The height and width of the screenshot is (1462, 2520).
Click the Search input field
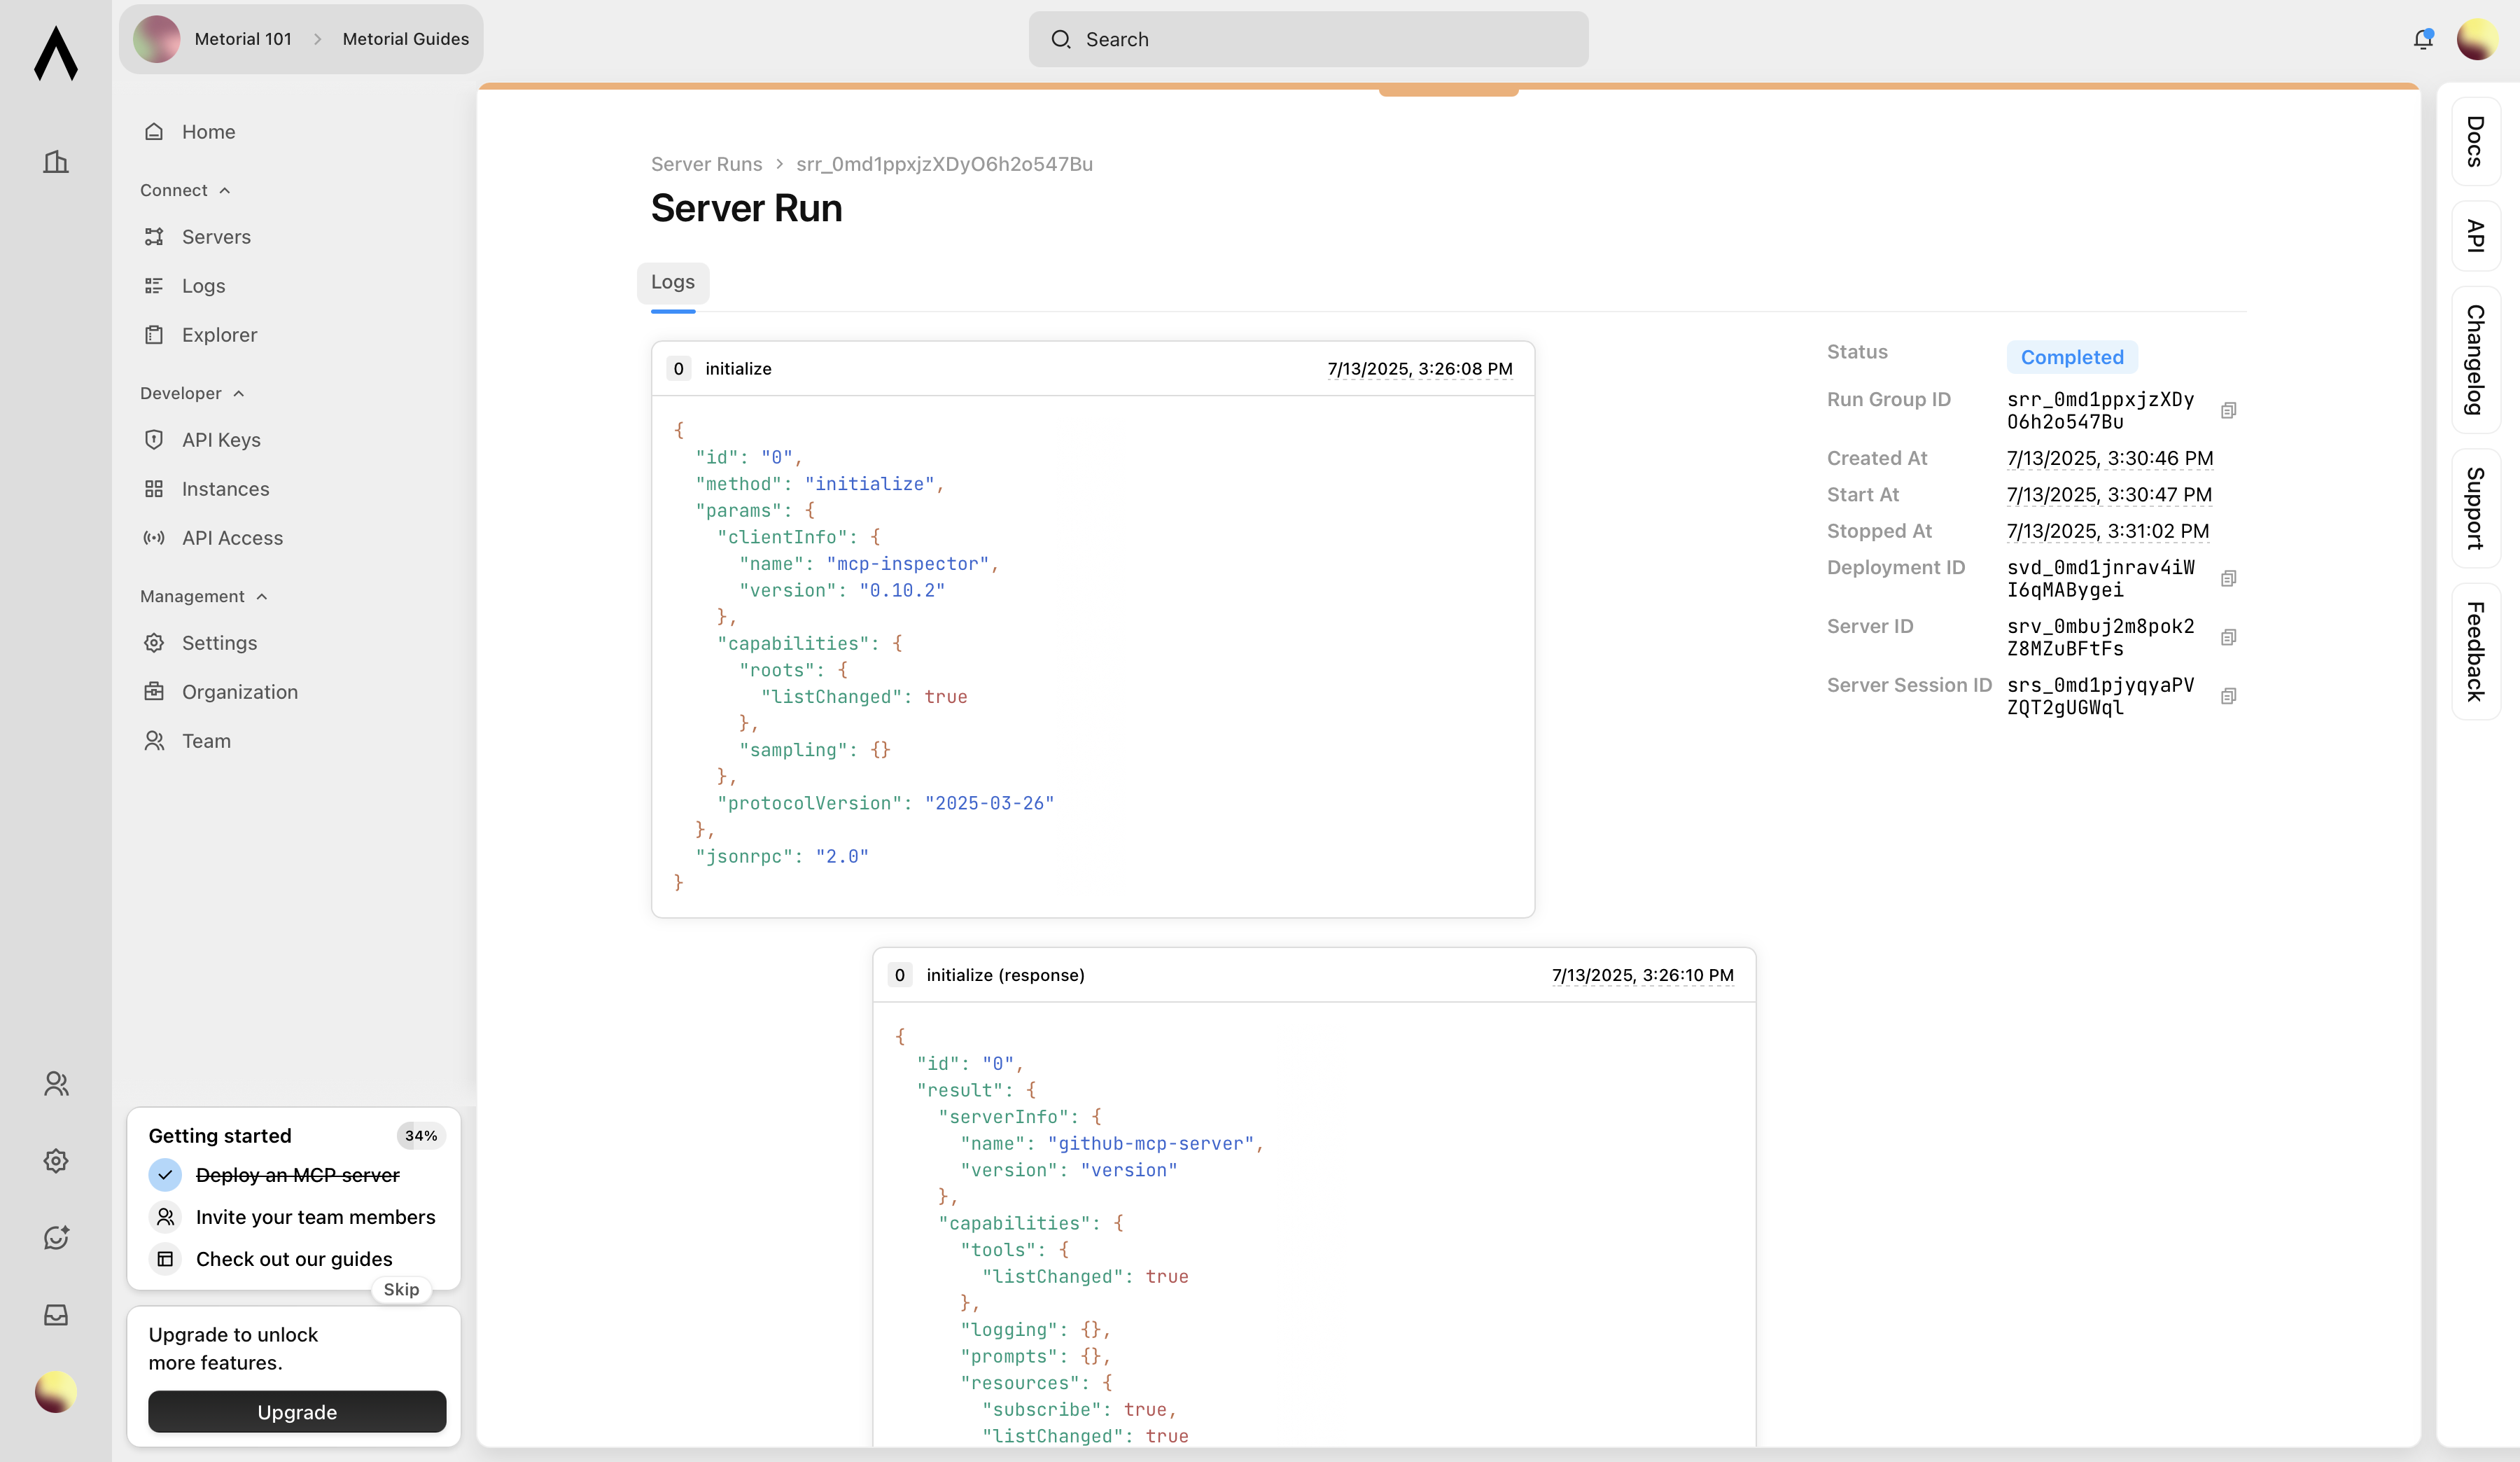[x=1308, y=39]
